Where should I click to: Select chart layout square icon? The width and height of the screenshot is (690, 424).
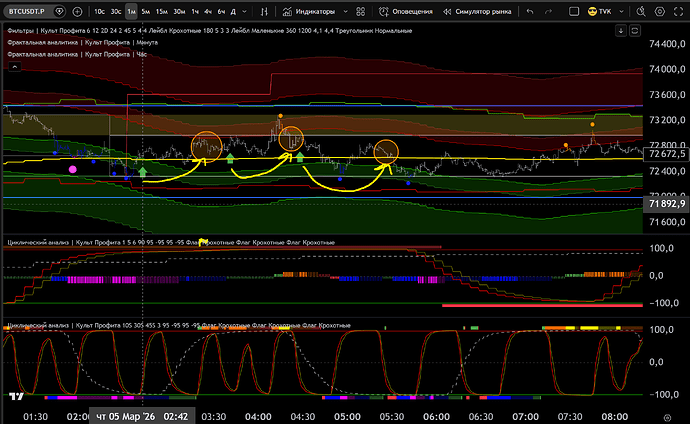pos(572,13)
